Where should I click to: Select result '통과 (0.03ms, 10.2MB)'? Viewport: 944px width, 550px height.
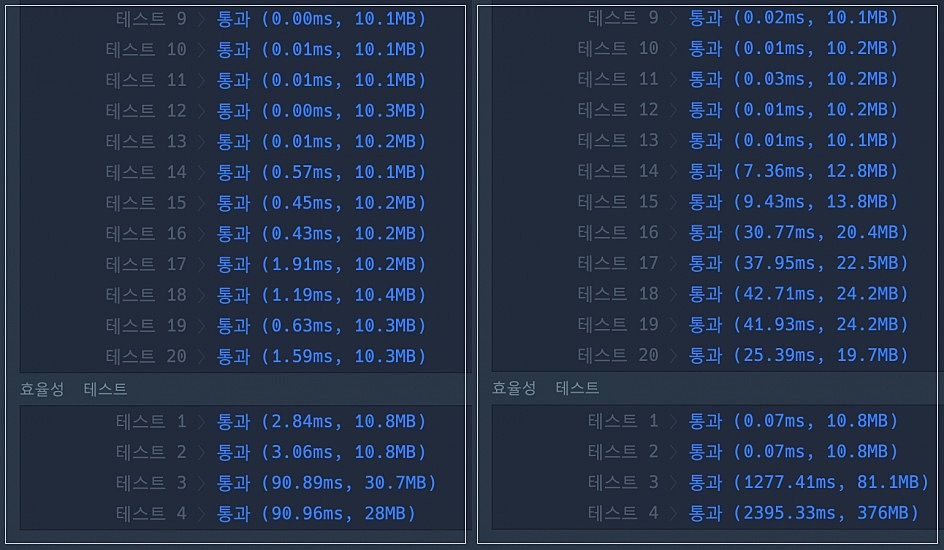(x=793, y=79)
